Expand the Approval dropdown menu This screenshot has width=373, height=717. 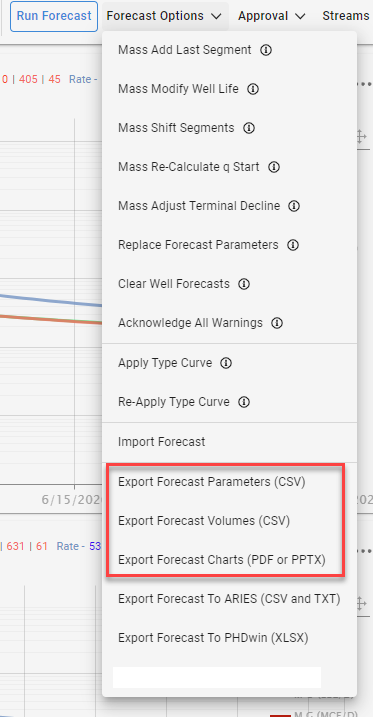pos(272,16)
